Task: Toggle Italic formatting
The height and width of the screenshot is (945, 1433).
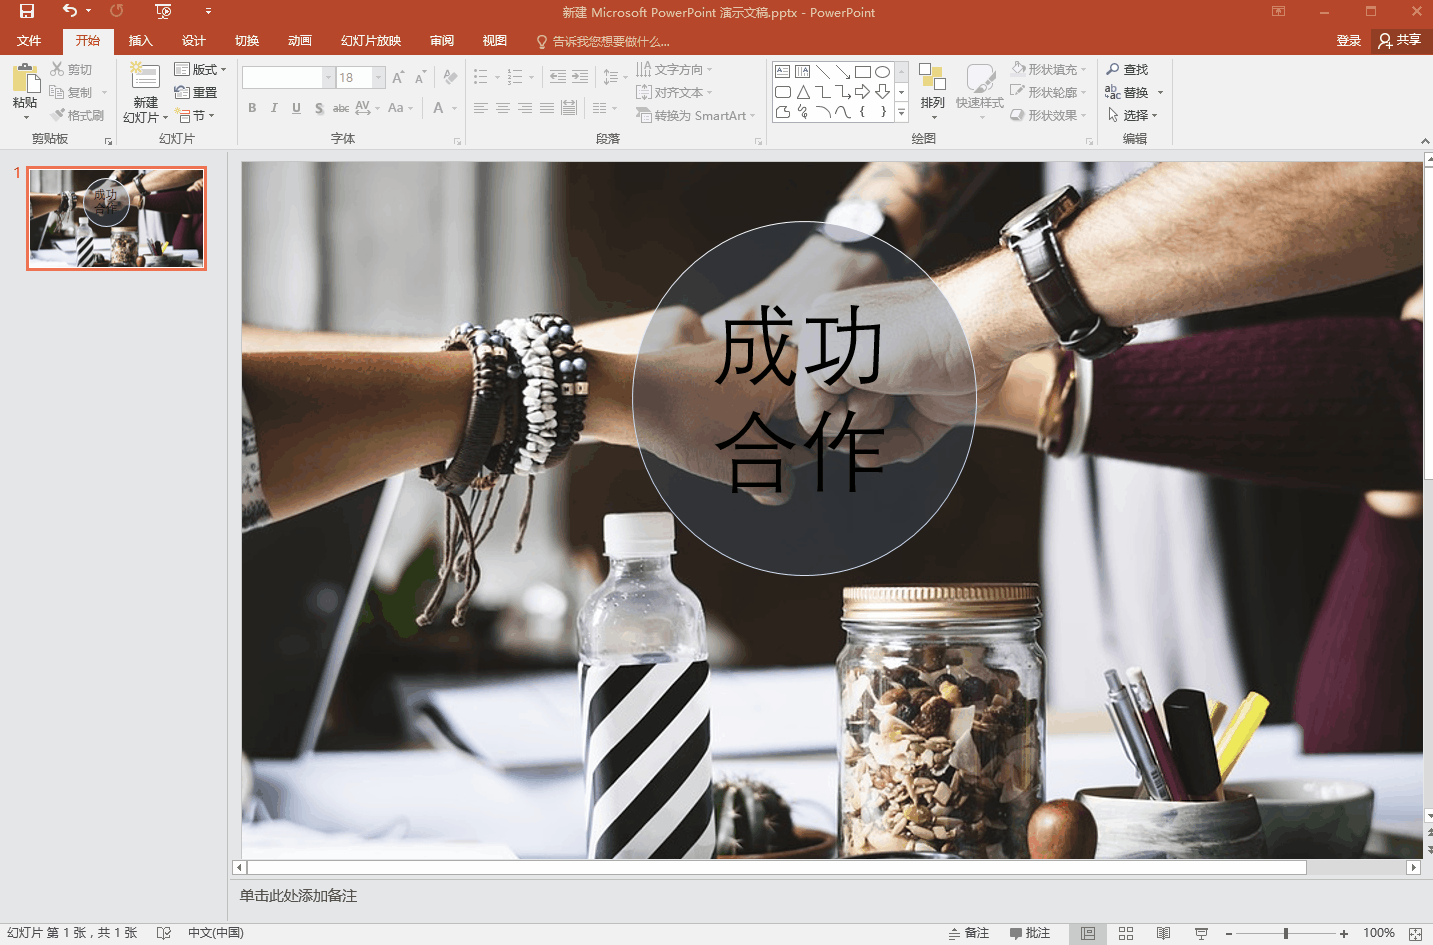Action: (274, 108)
